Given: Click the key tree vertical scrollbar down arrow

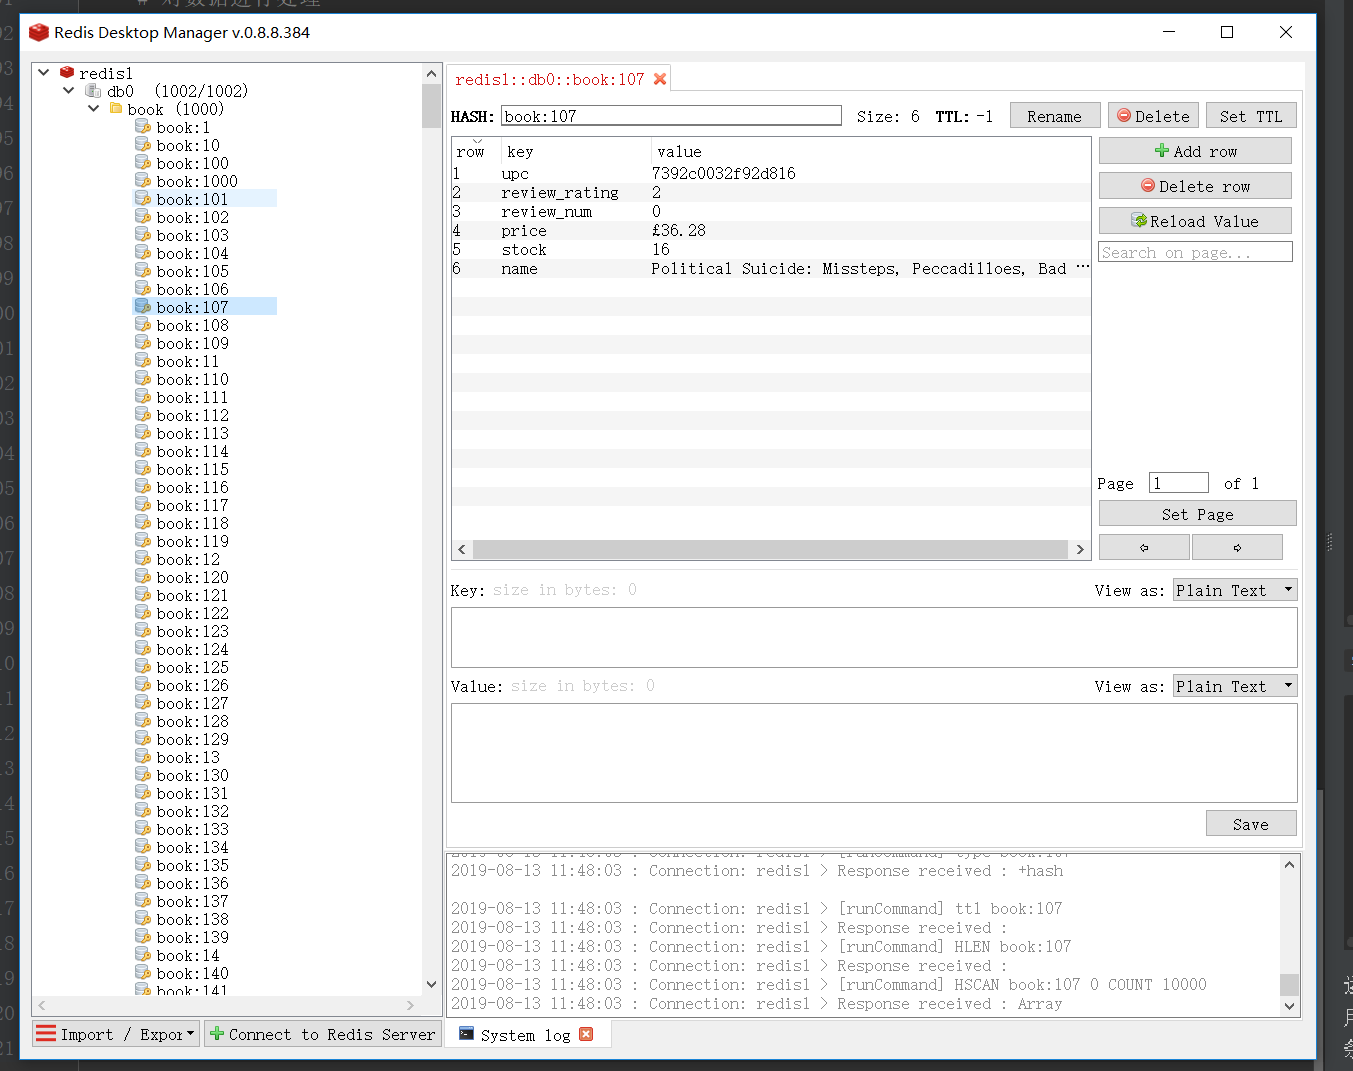Looking at the screenshot, I should (431, 984).
